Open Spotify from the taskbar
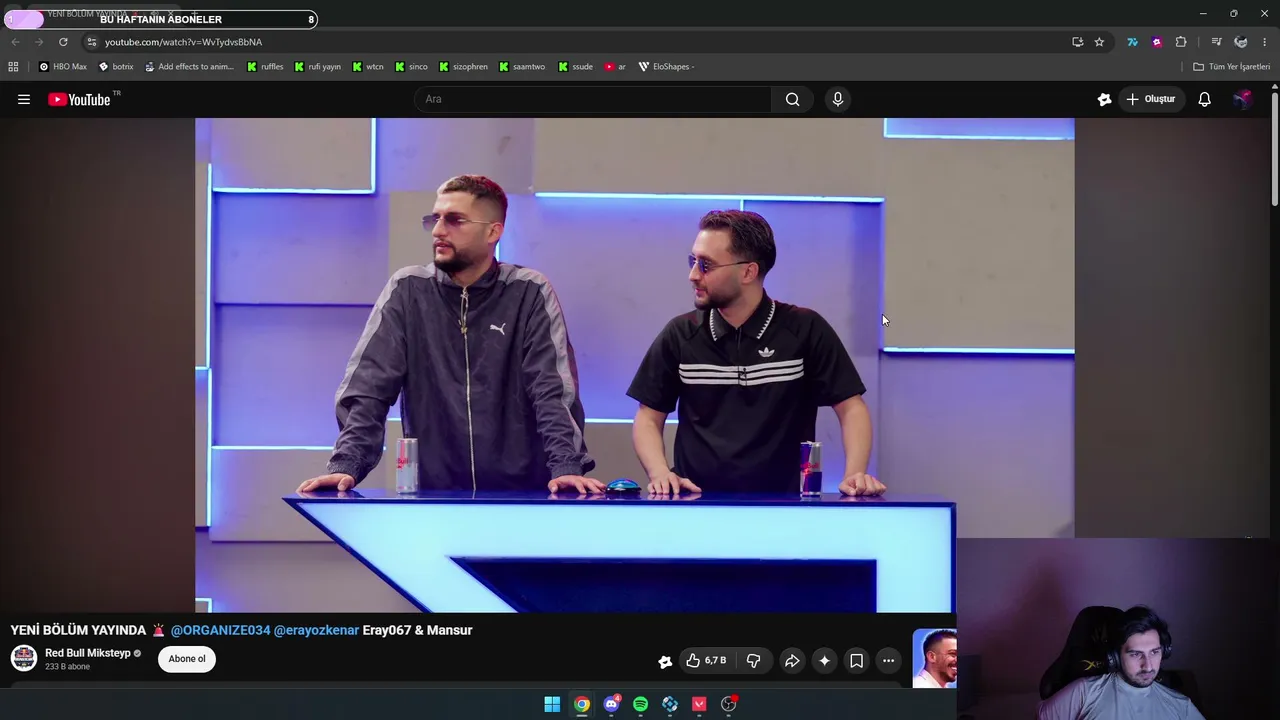The image size is (1280, 720). 640,704
